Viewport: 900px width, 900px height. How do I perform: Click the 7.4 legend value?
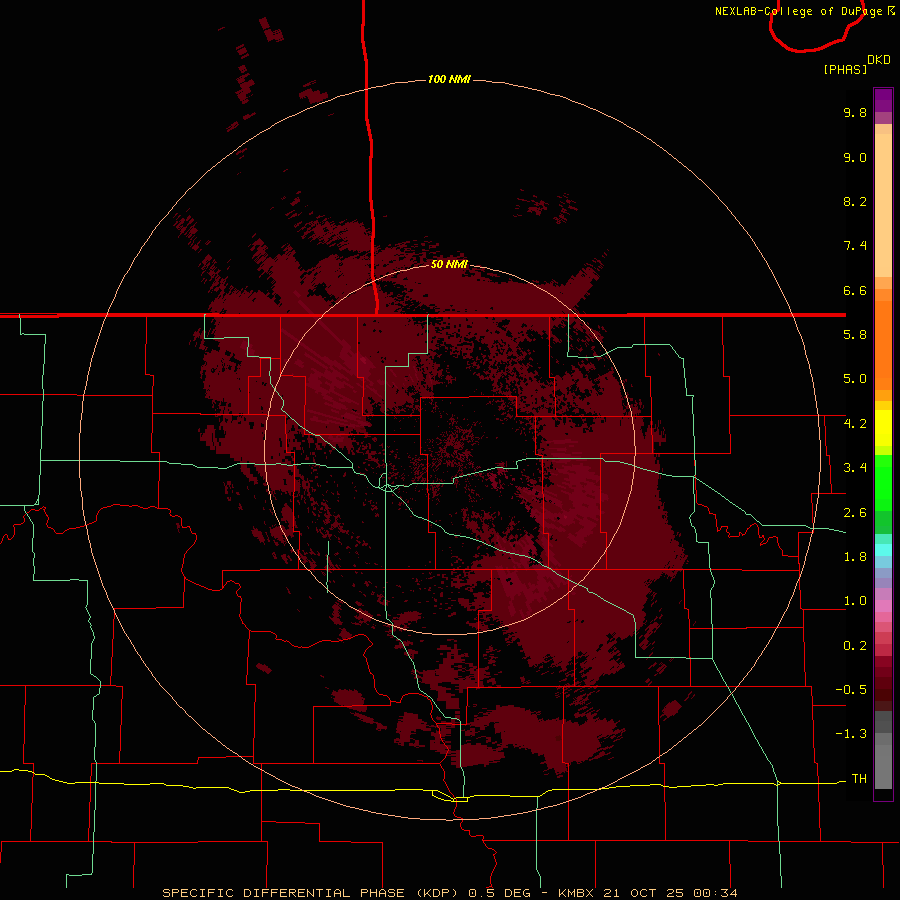point(855,246)
